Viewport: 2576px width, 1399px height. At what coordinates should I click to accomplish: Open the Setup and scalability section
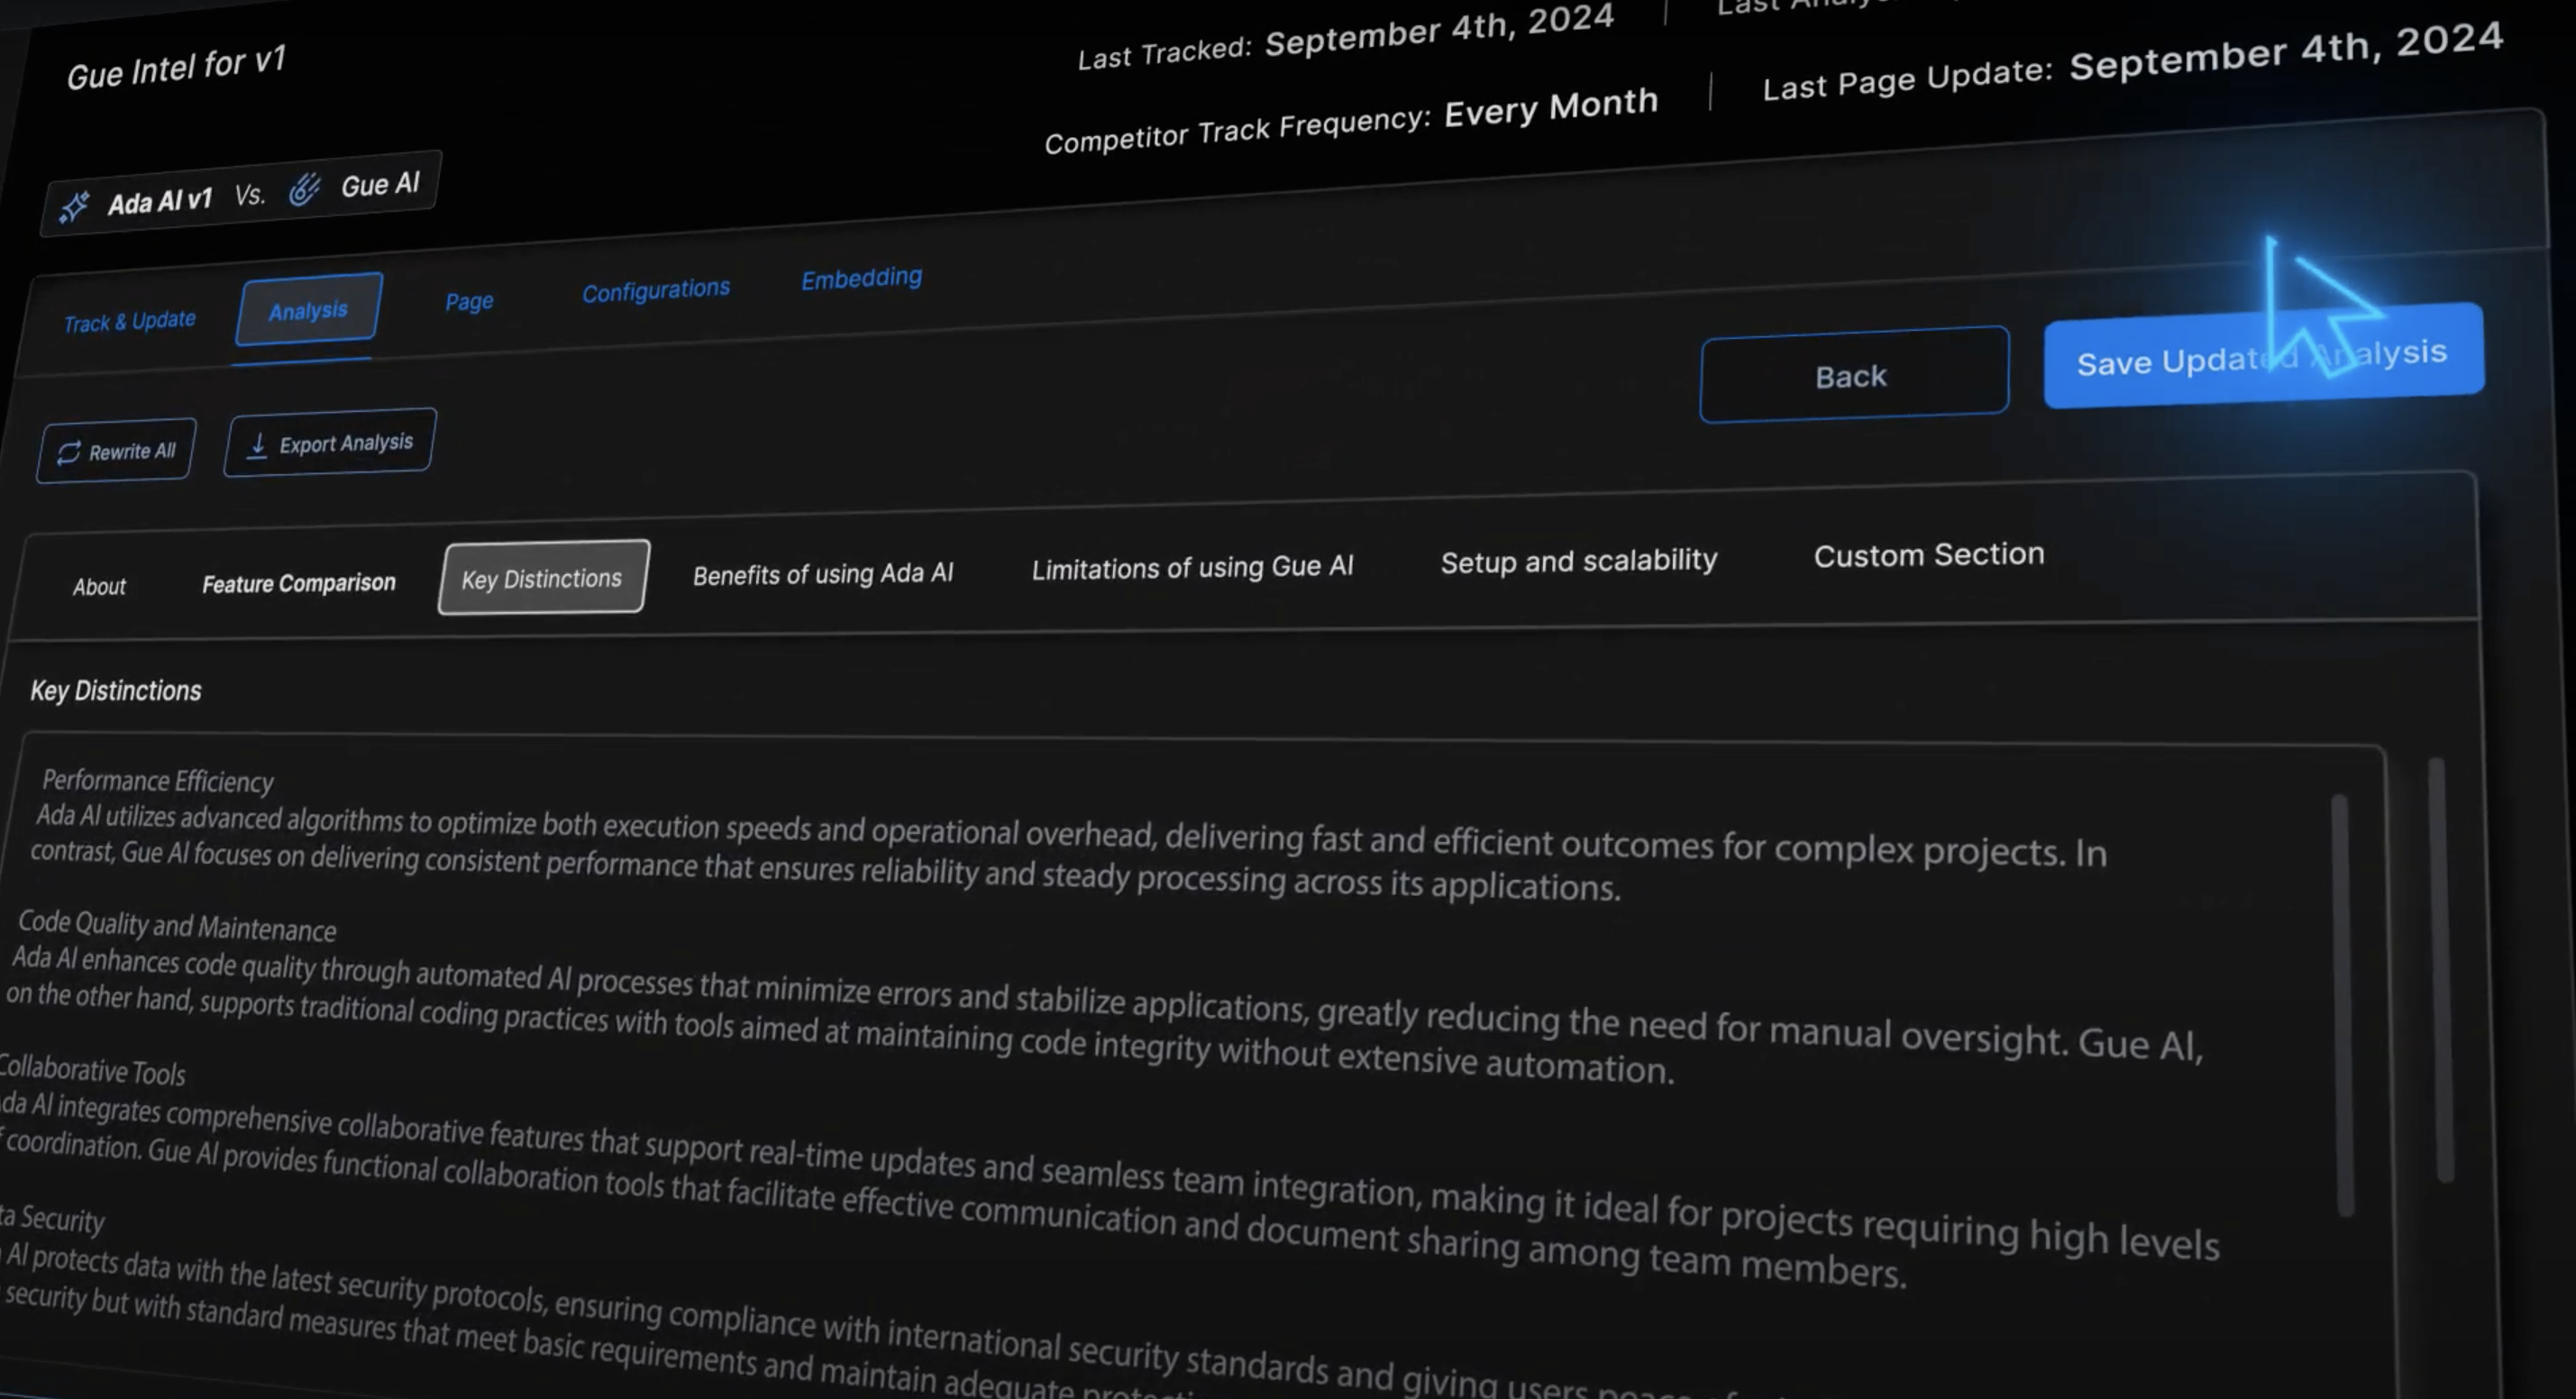coord(1578,561)
